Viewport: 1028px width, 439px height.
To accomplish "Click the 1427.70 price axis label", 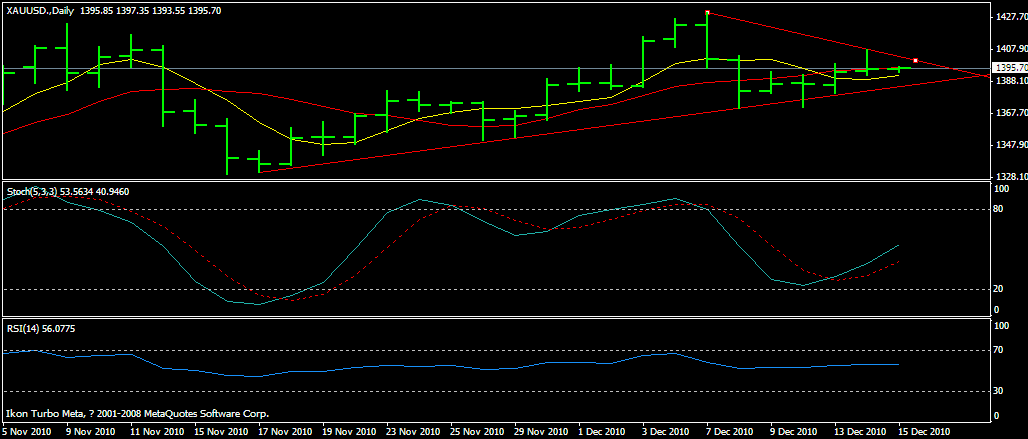I will click(x=1009, y=17).
